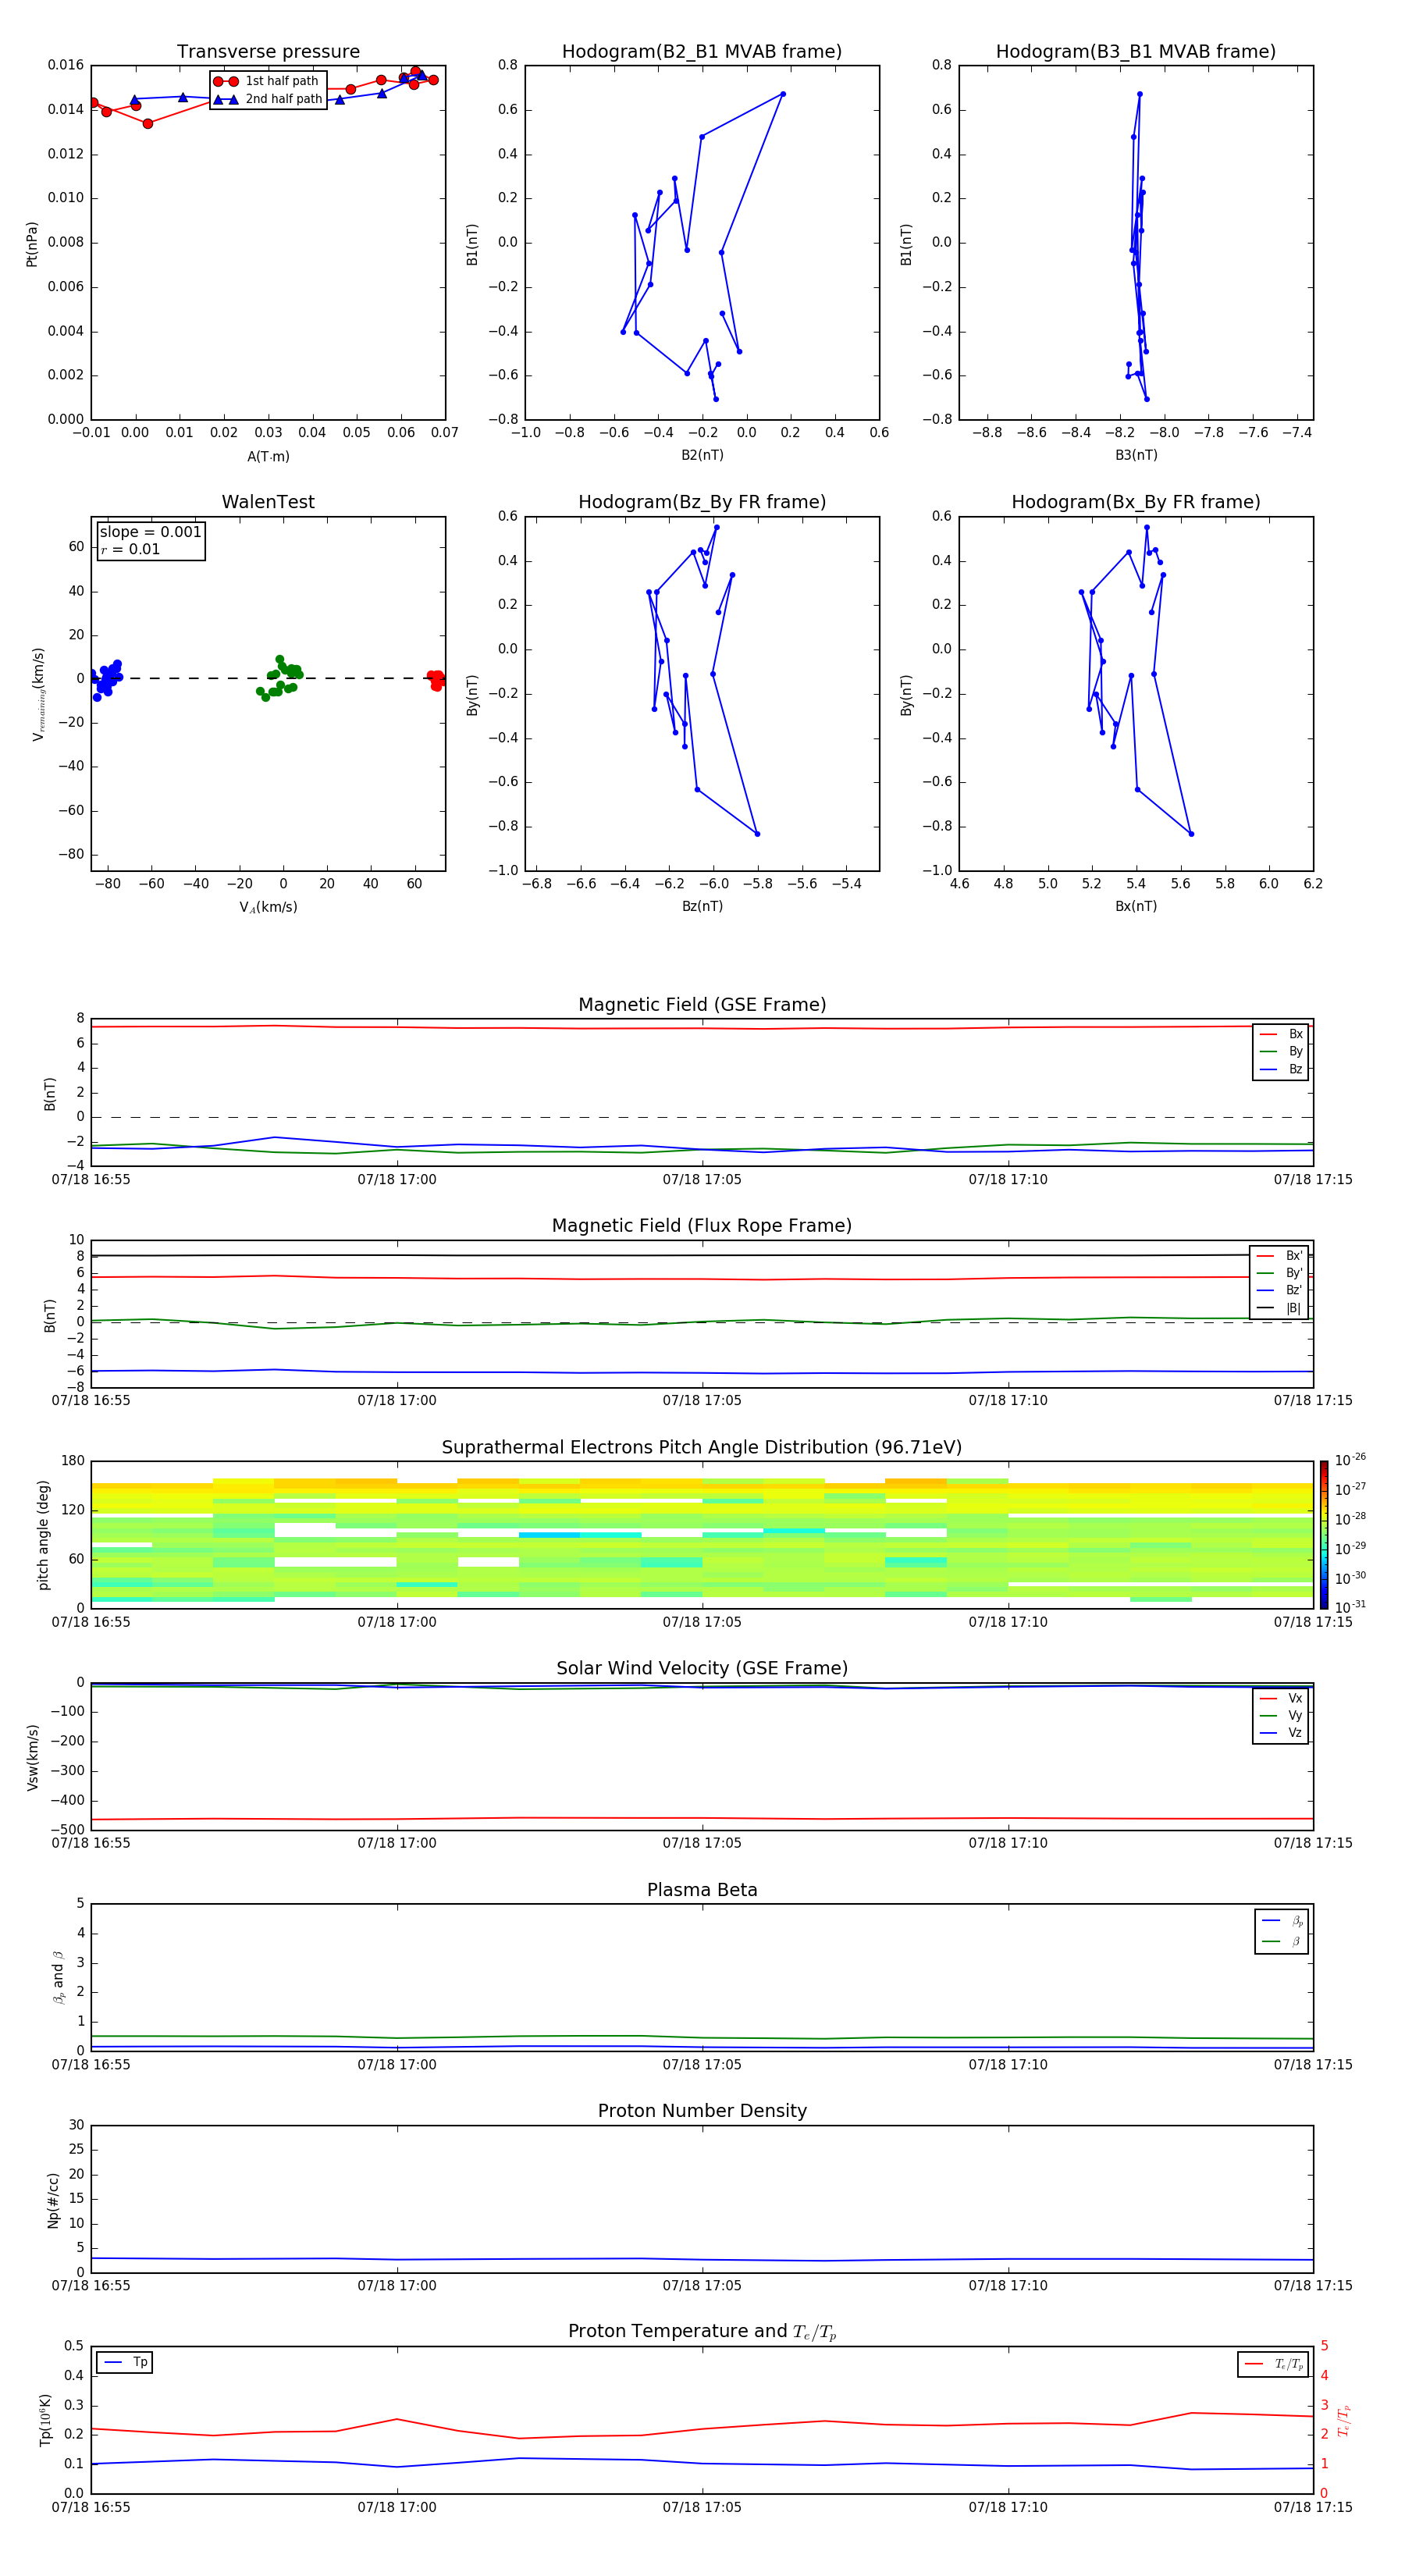
Task: Select the βp entry in Plasma Beta legend
Action: click(1282, 1920)
